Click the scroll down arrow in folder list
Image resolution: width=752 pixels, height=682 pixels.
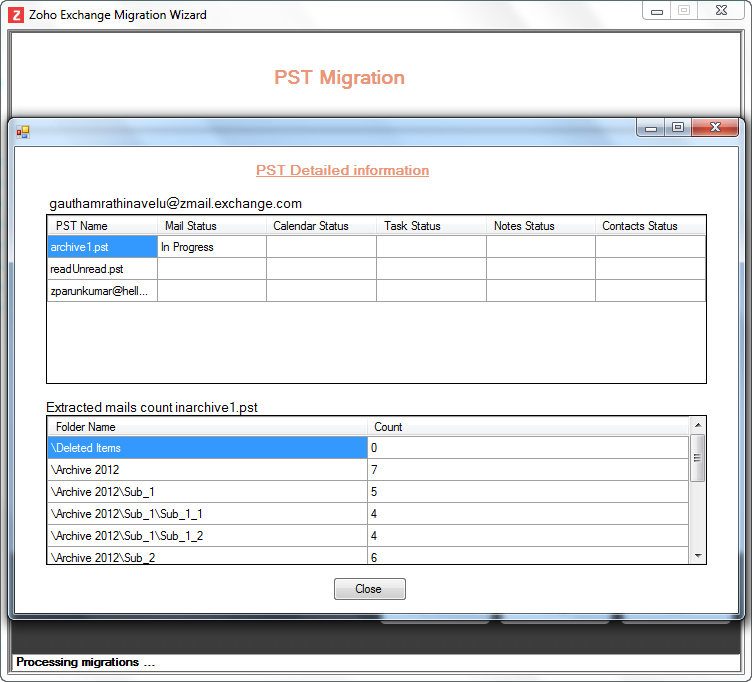click(698, 556)
